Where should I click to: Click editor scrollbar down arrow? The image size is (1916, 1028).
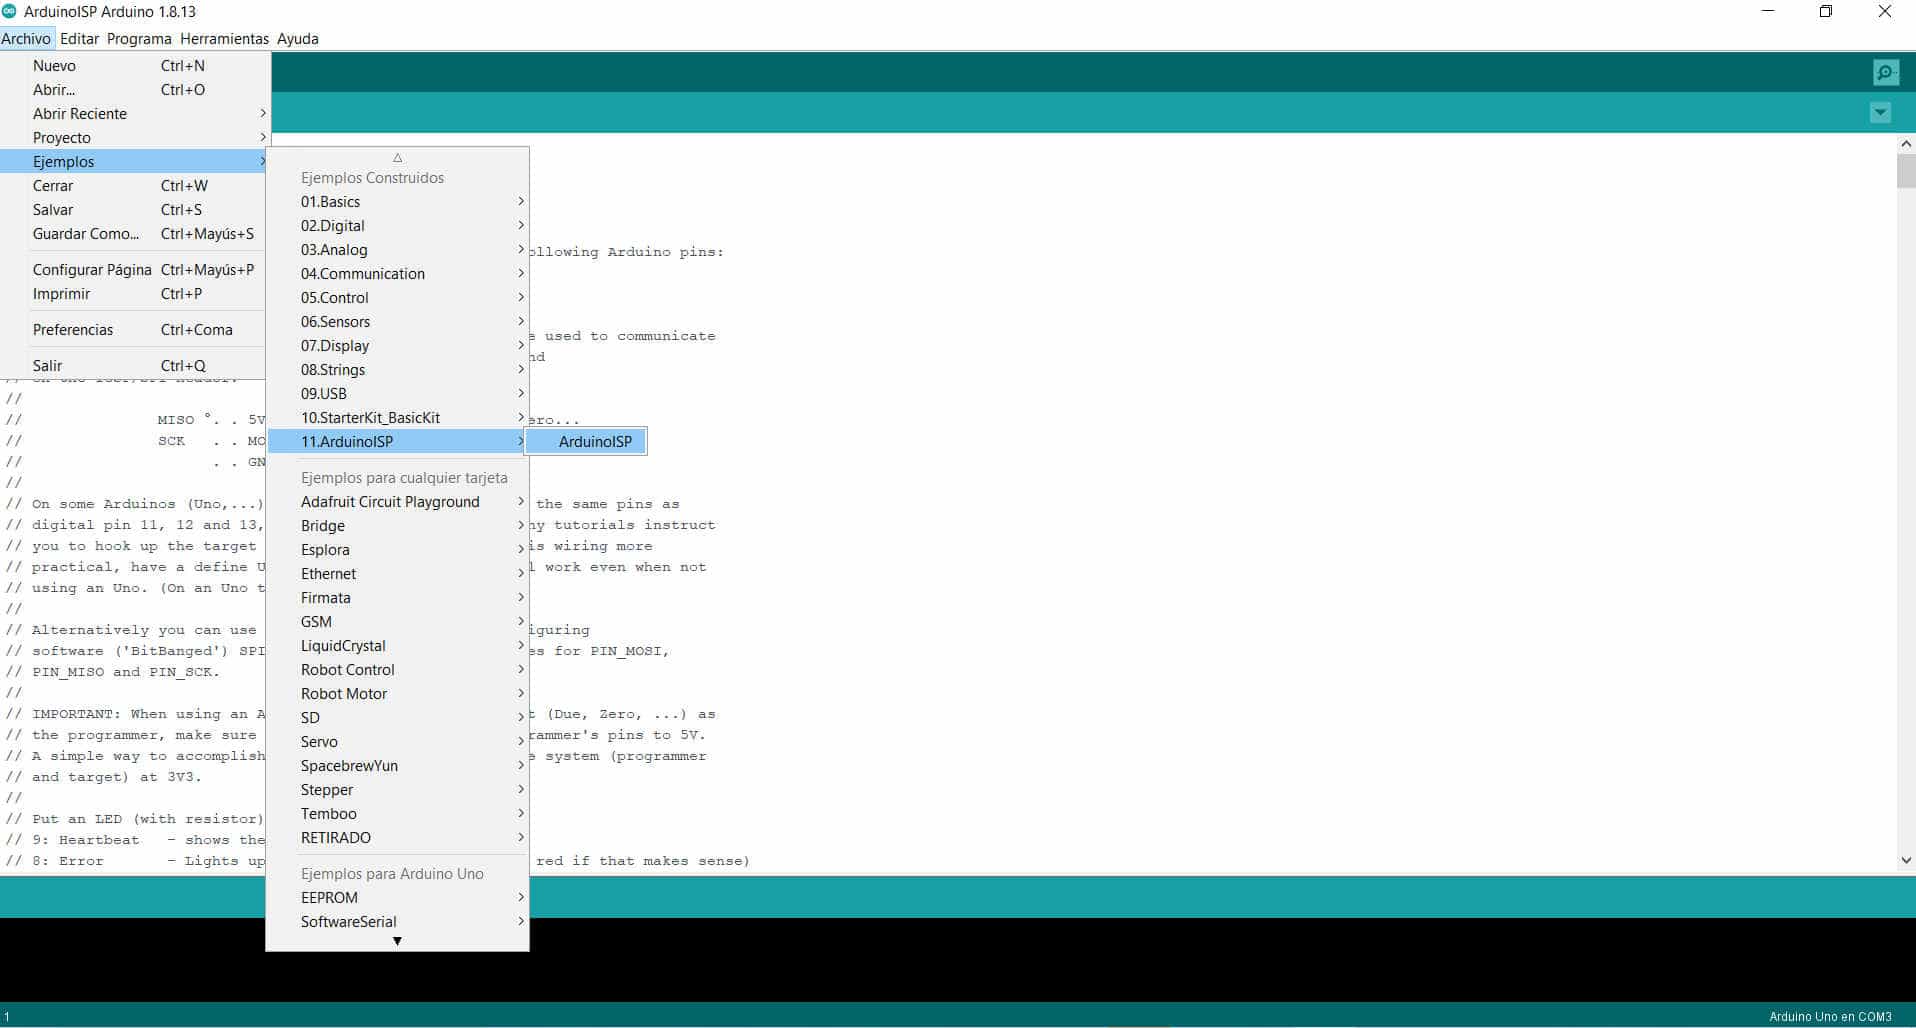(1906, 860)
